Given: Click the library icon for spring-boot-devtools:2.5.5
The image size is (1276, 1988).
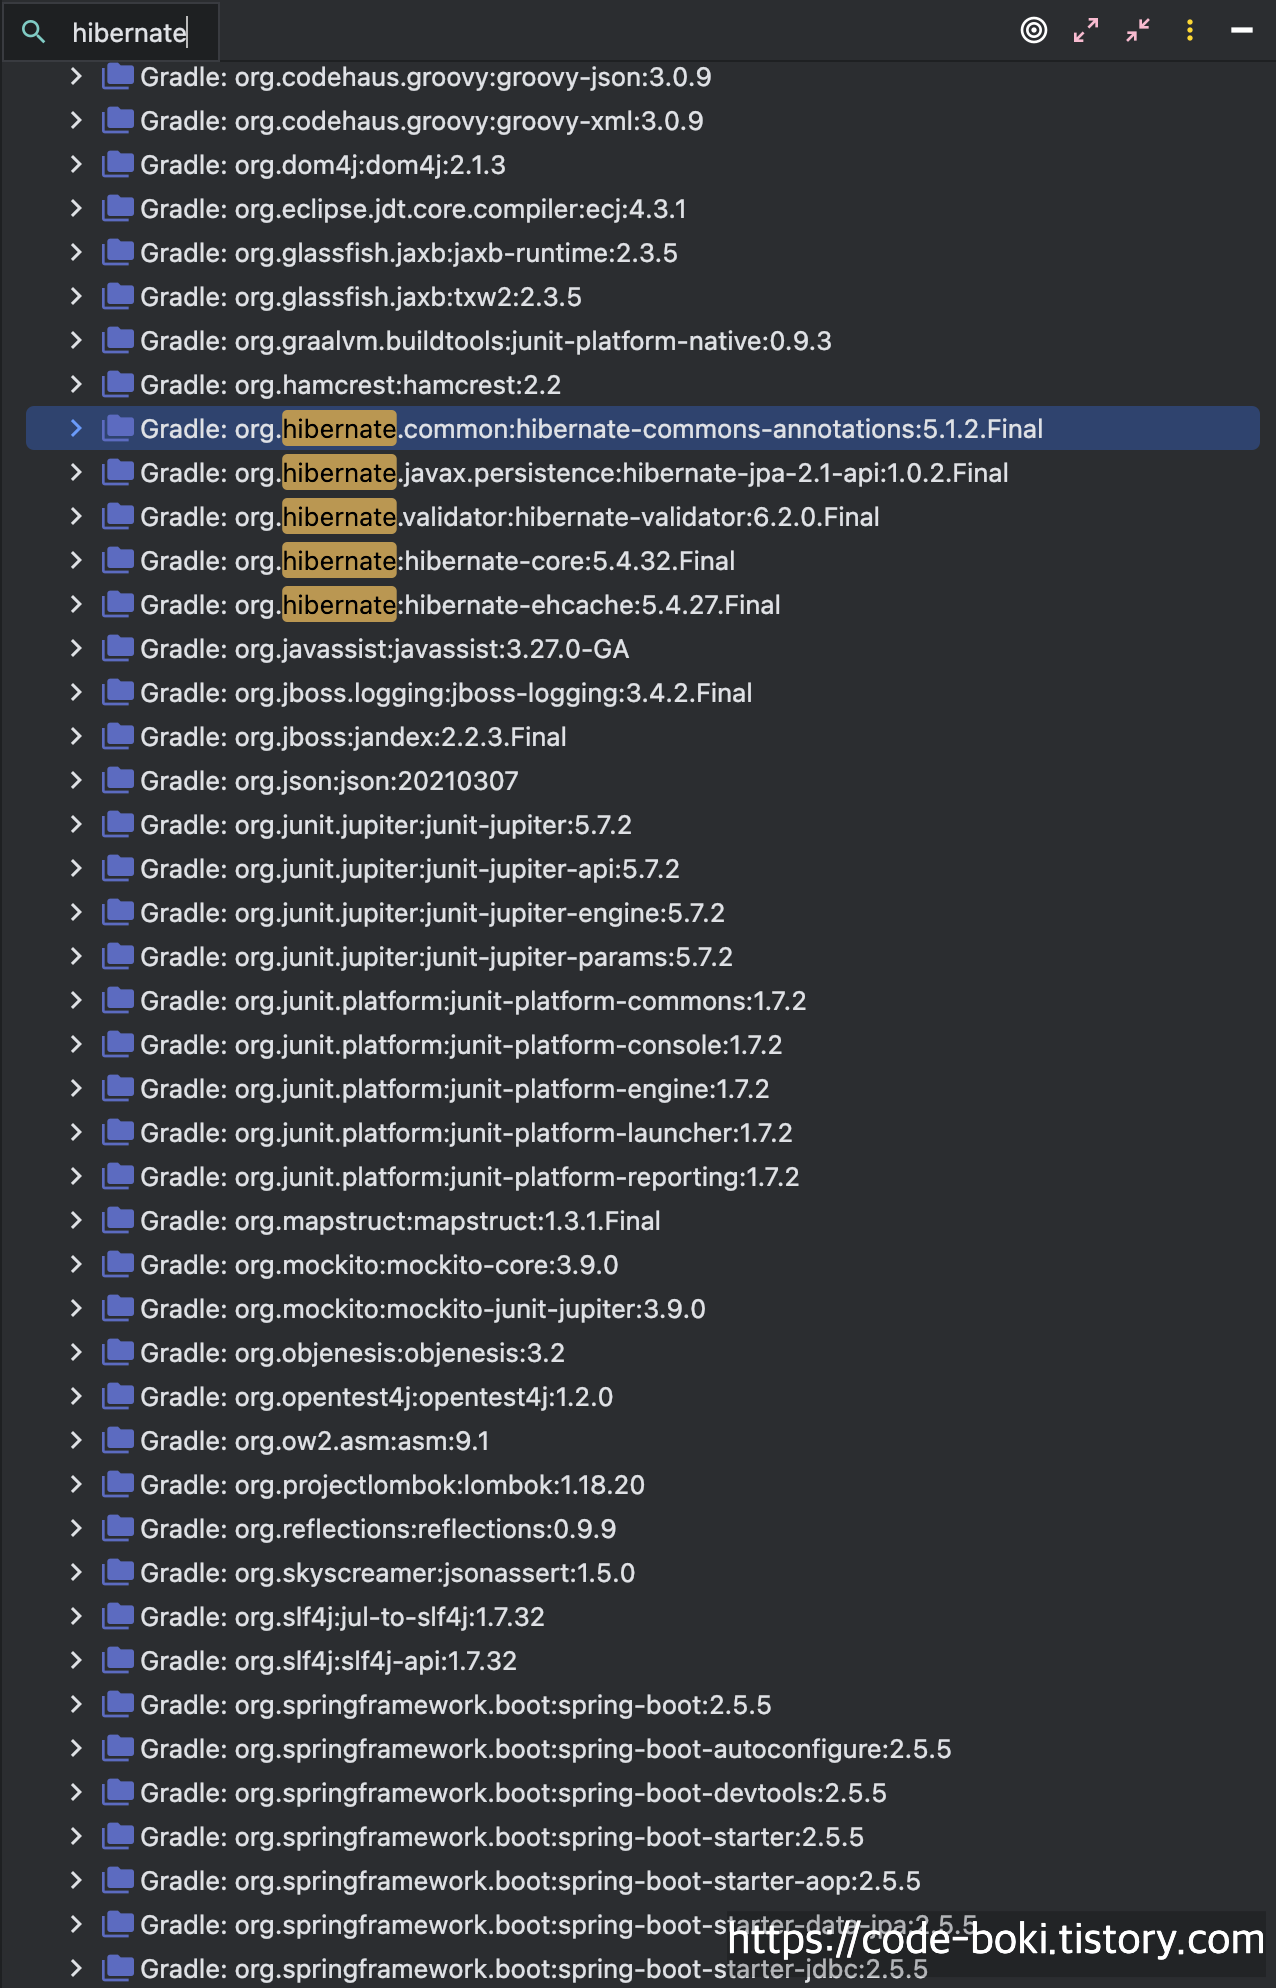Looking at the screenshot, I should (x=118, y=1792).
